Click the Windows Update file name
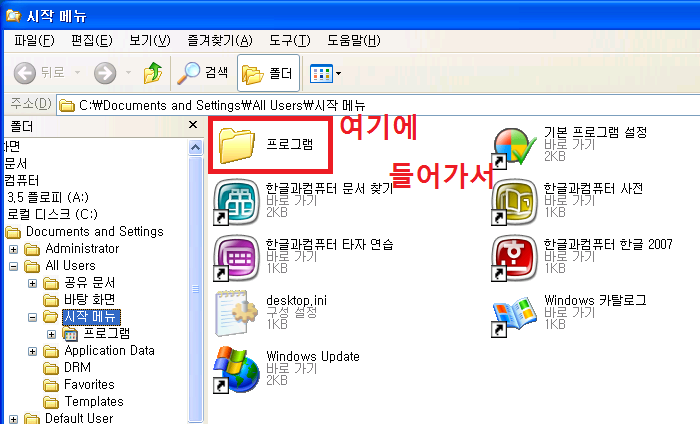This screenshot has width=700, height=424. (313, 357)
